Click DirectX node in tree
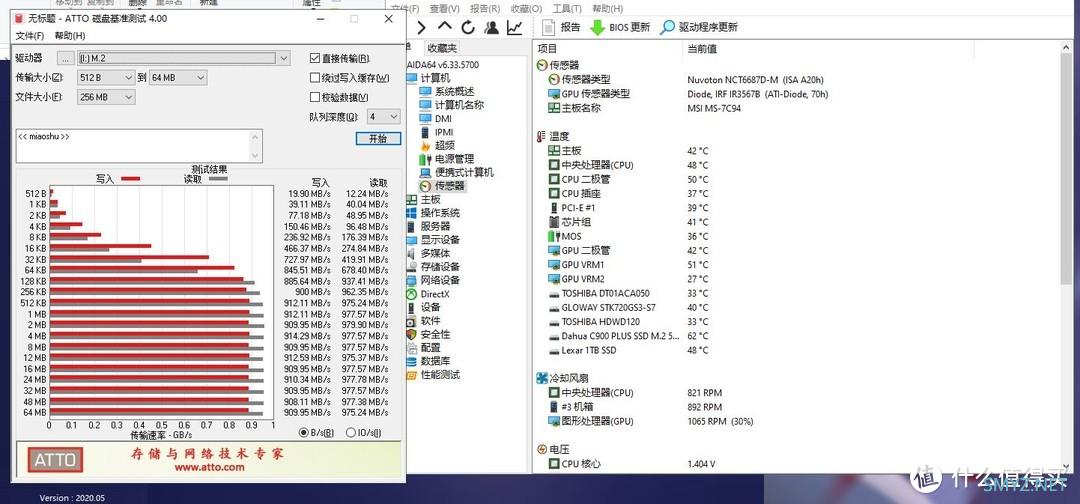 [x=427, y=294]
